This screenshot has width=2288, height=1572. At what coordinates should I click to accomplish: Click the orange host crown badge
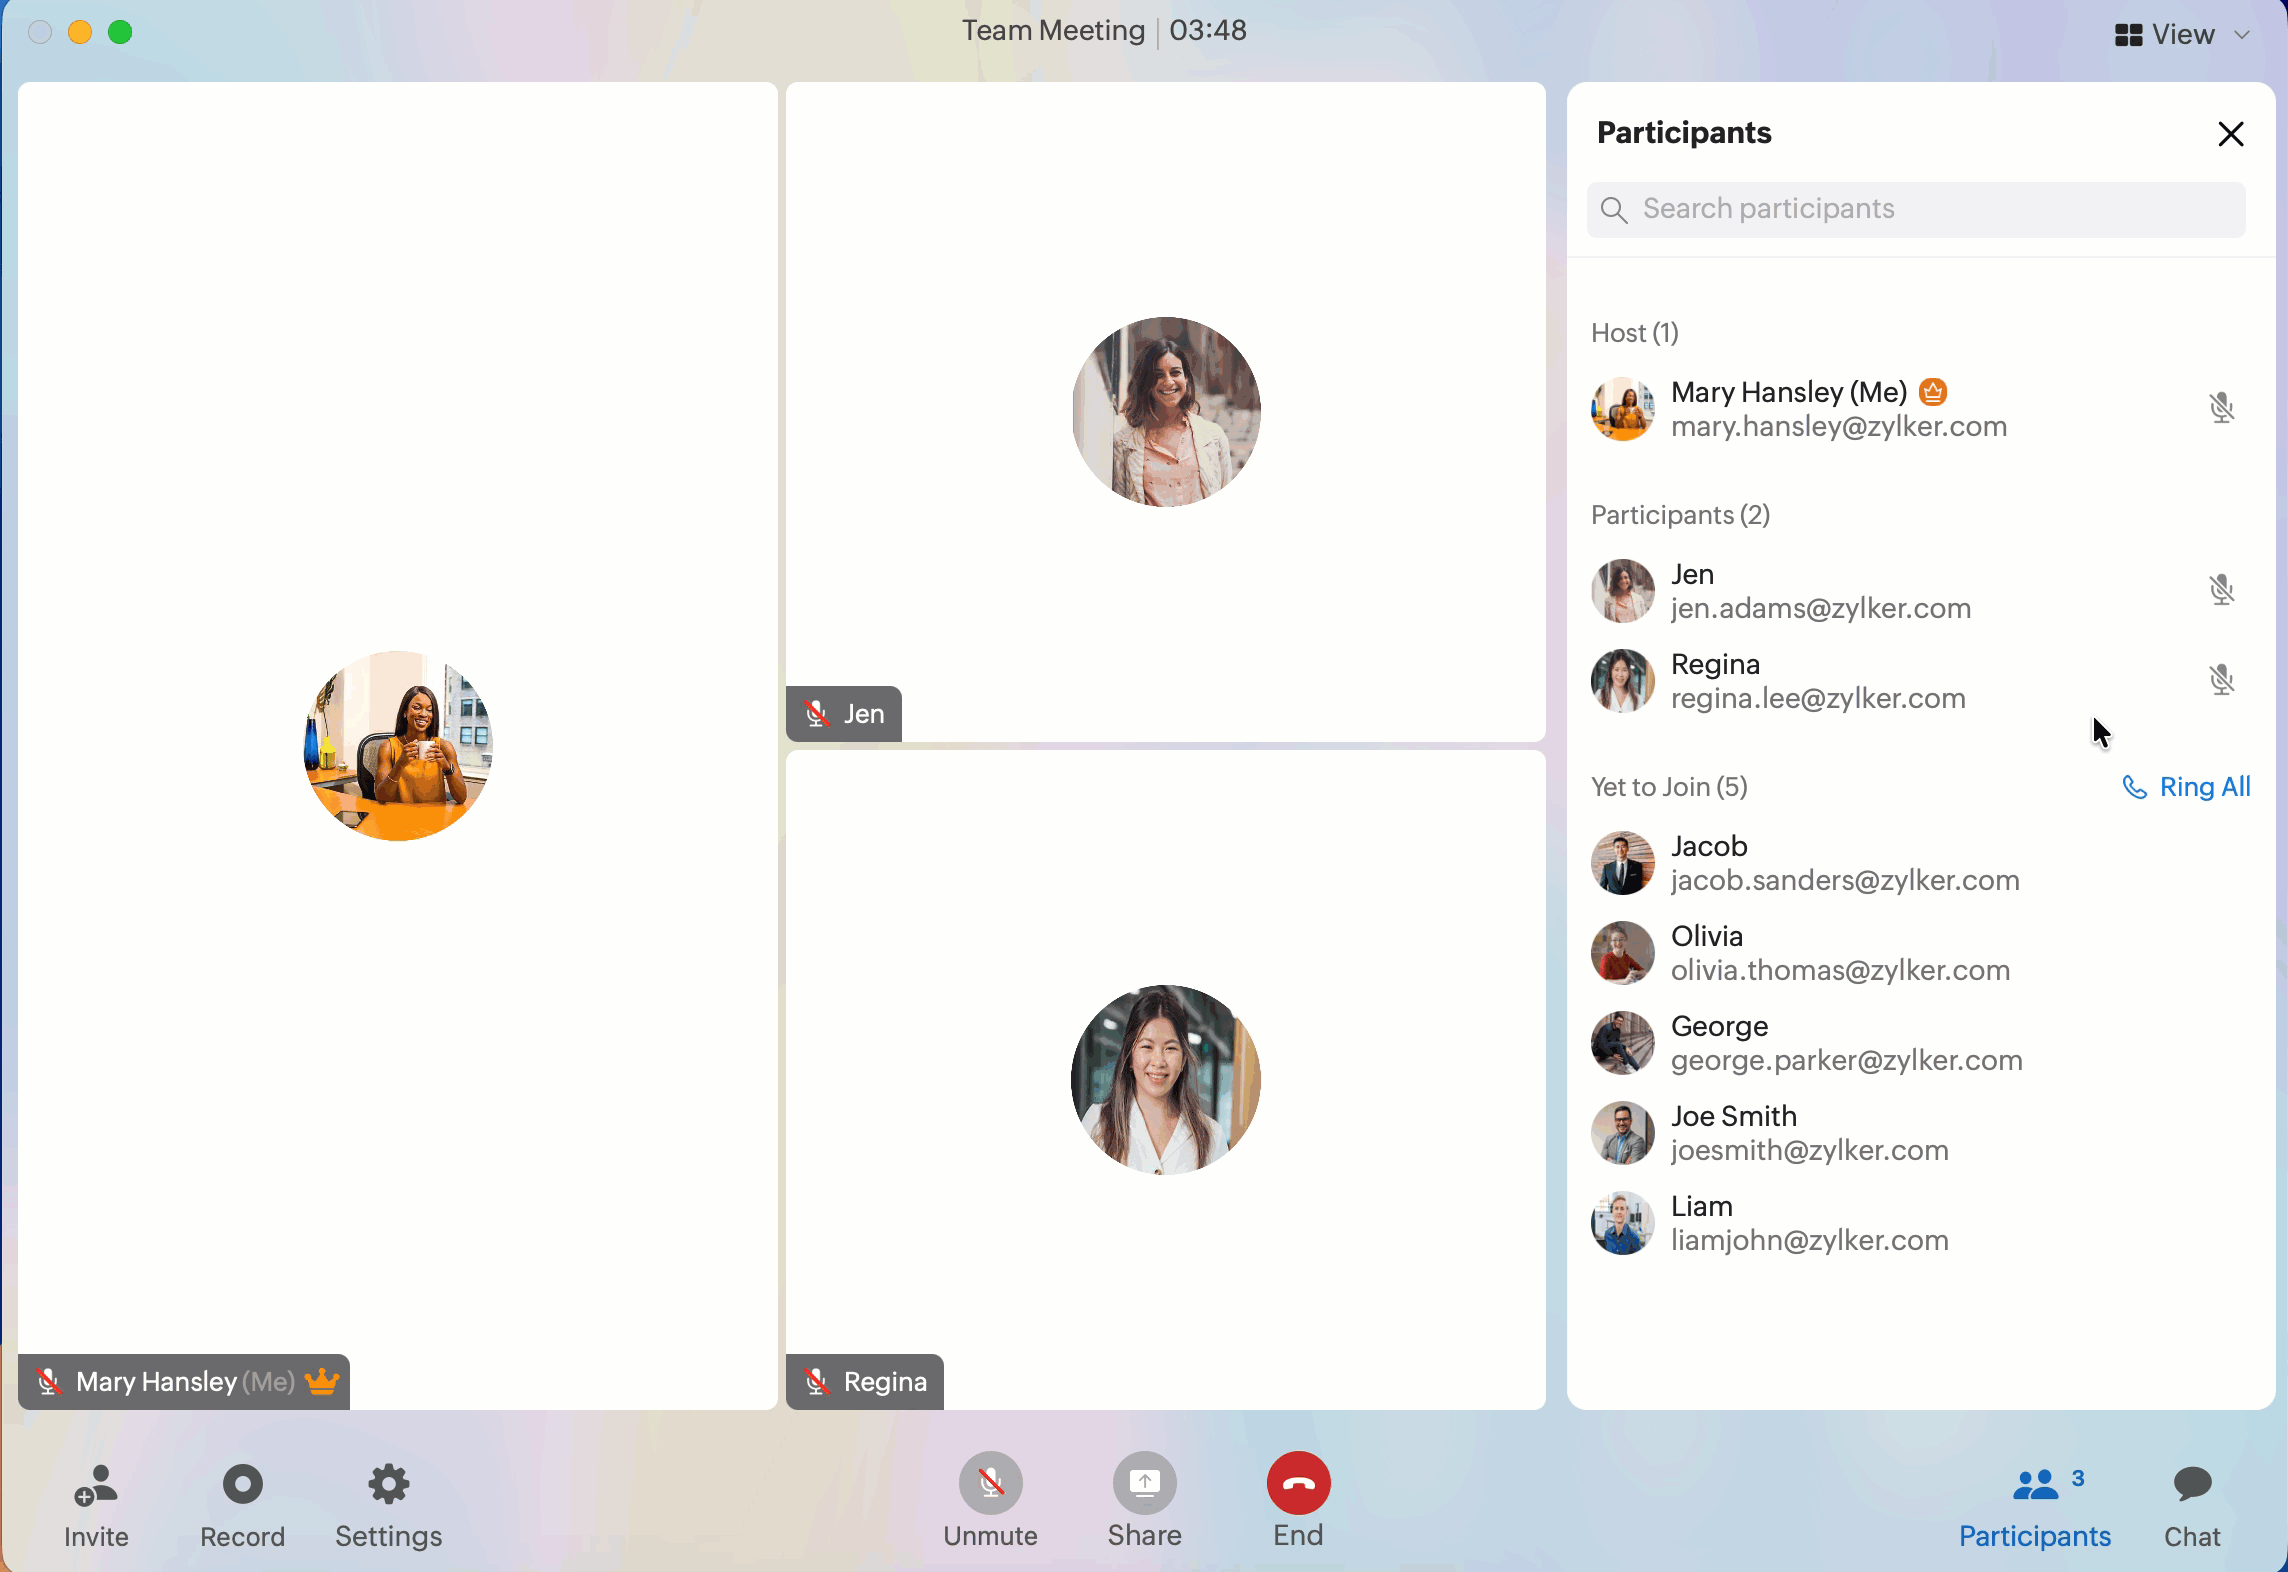tap(1934, 392)
